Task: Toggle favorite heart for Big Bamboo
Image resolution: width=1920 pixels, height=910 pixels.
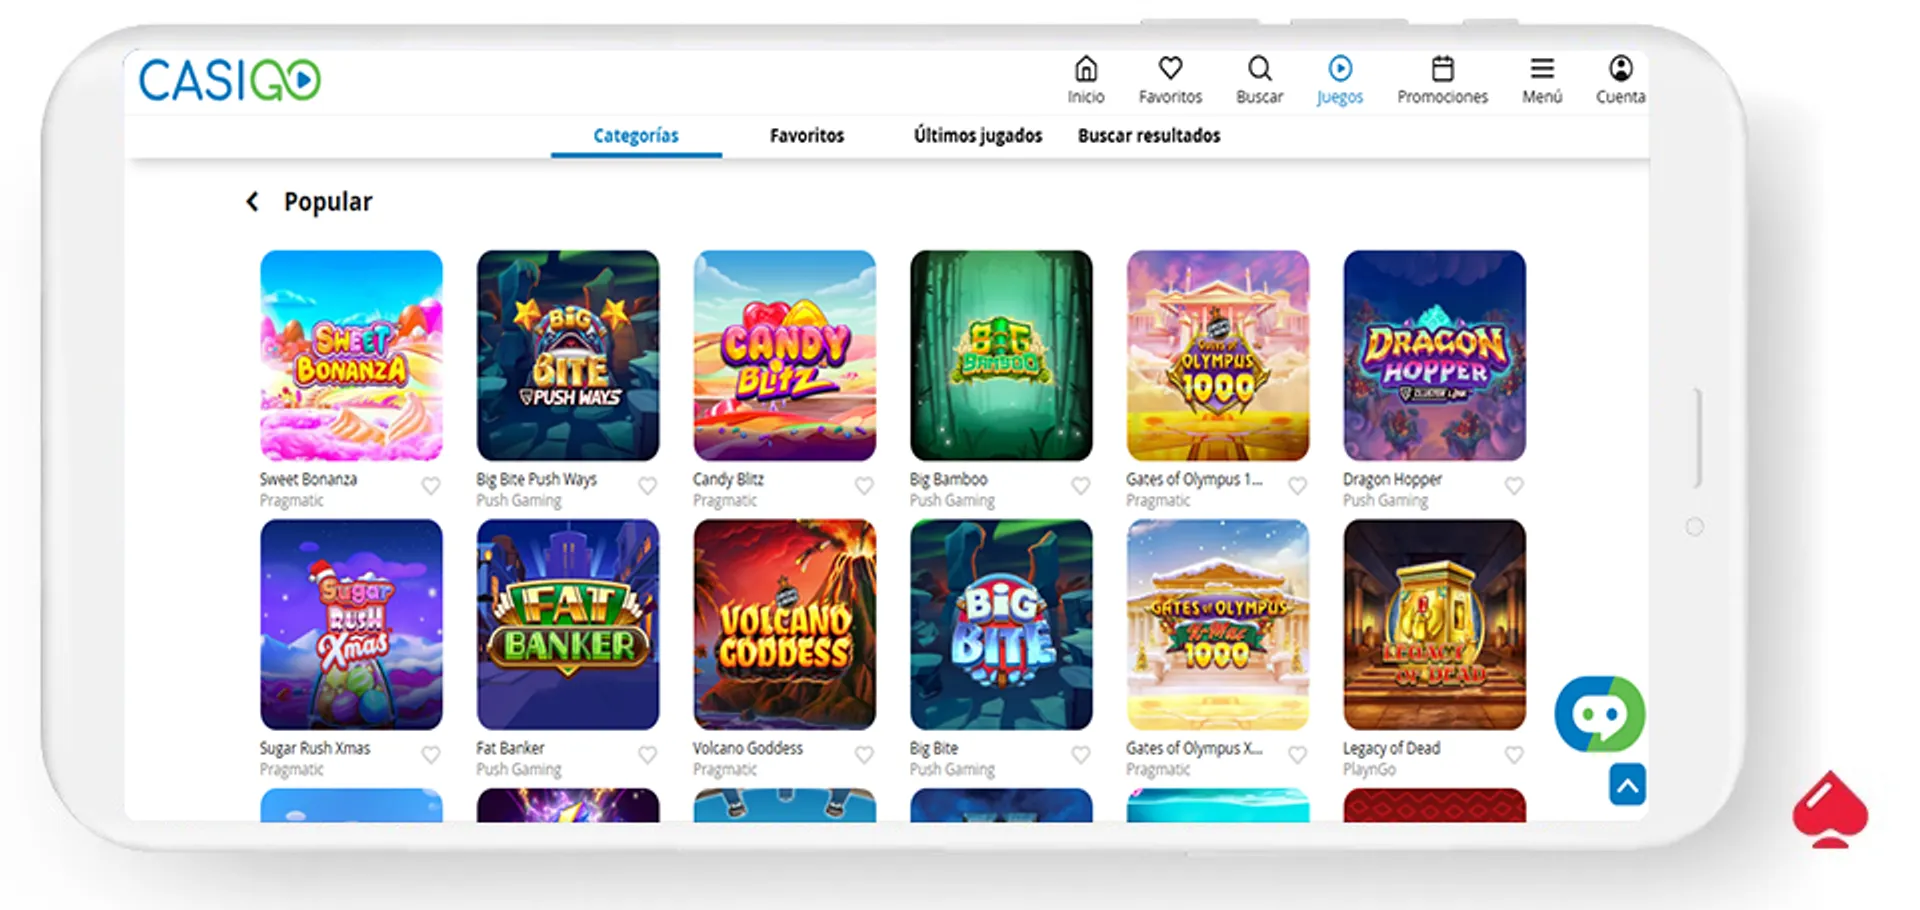Action: coord(1081,486)
